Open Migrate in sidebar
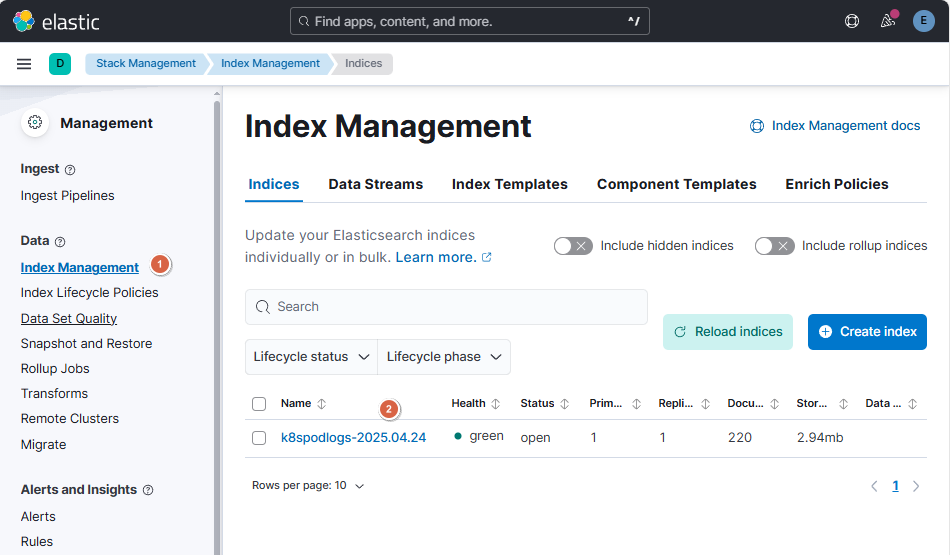Viewport: 950px width, 555px height. [x=44, y=445]
